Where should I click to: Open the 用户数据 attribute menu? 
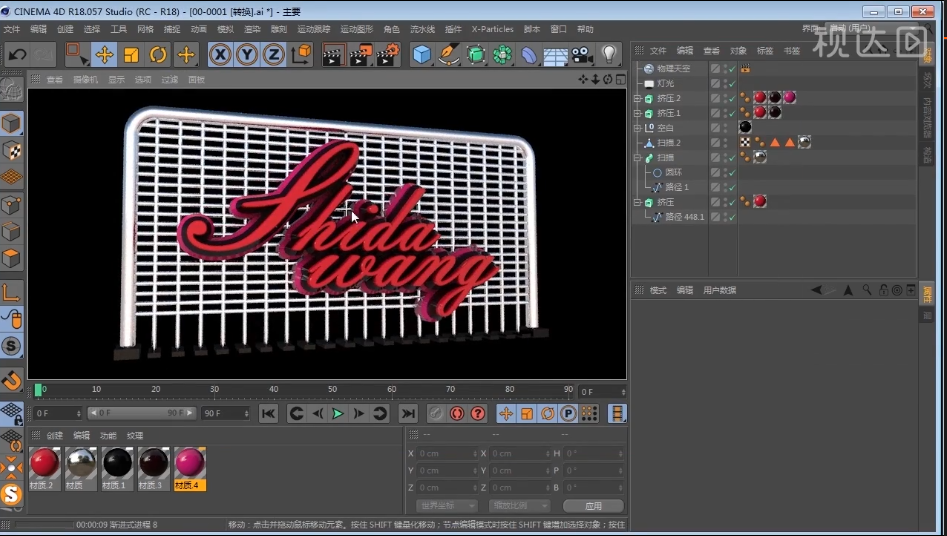click(x=719, y=291)
